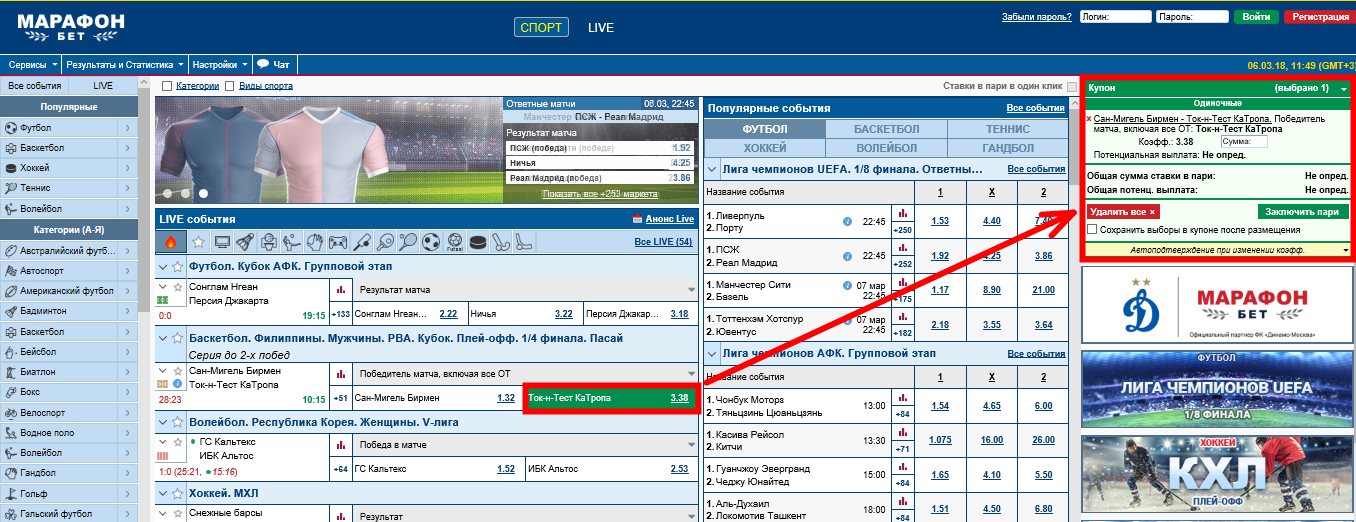
Task: Select the Futsal ball icon in LIVE filter
Action: click(x=455, y=241)
